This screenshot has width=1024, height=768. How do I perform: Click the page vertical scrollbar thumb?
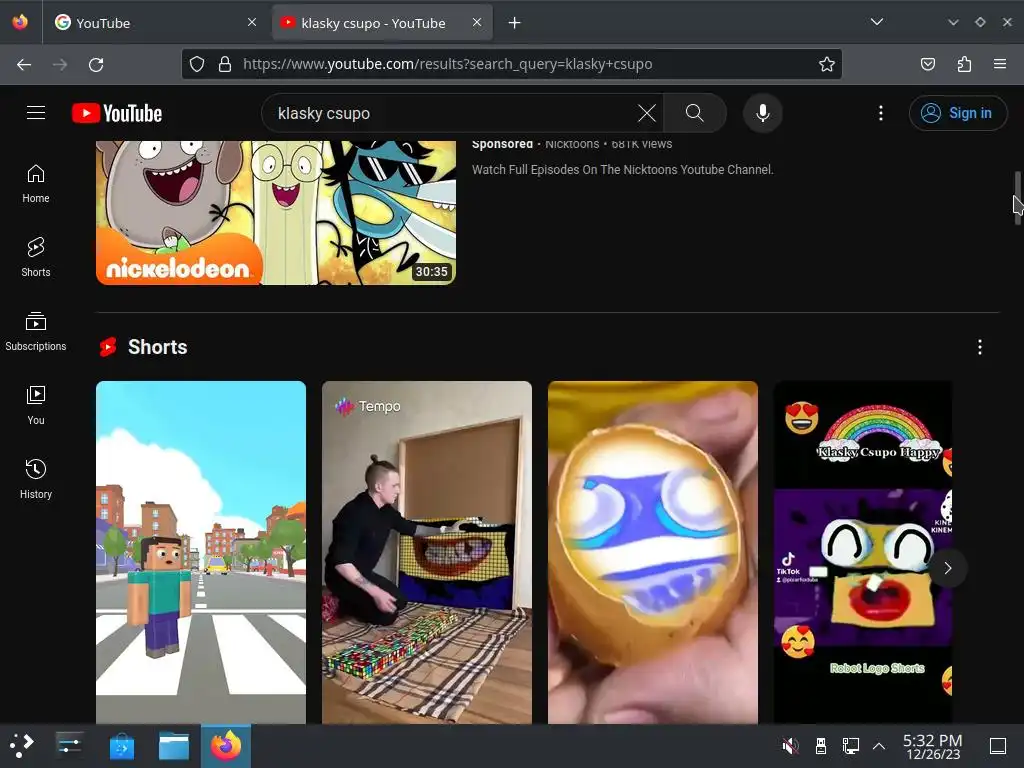(x=1017, y=198)
